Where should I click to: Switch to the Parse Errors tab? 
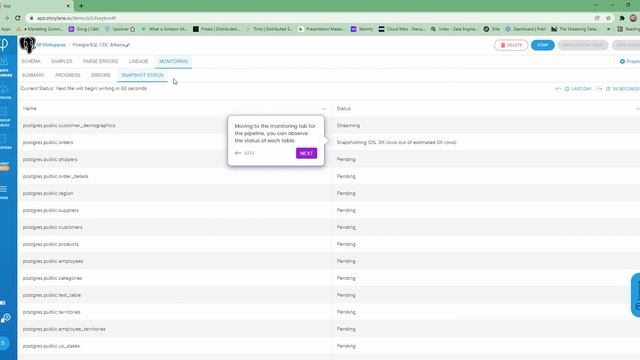click(100, 61)
